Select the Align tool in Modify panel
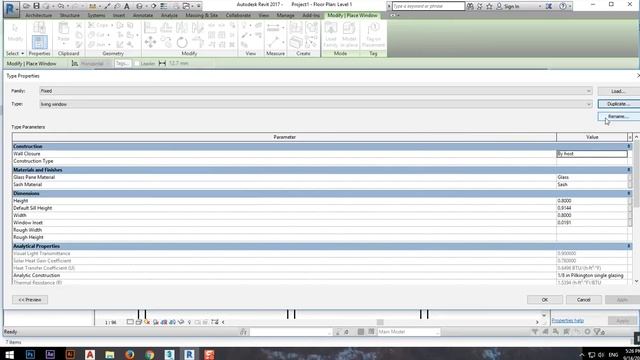 click(150, 28)
